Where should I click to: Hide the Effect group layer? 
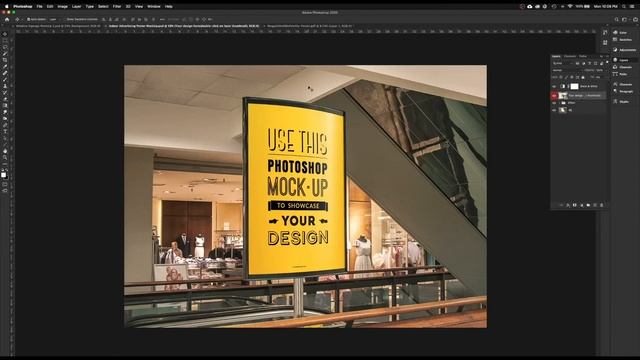tap(554, 103)
